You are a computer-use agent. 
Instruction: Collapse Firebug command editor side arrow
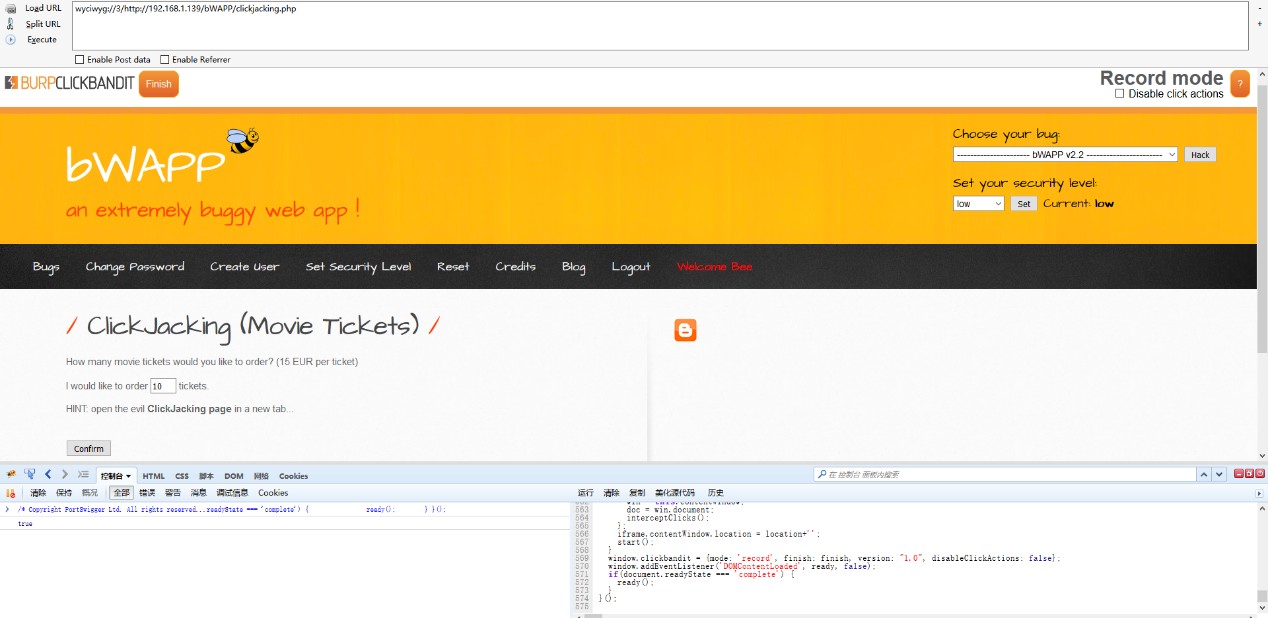pos(1259,493)
